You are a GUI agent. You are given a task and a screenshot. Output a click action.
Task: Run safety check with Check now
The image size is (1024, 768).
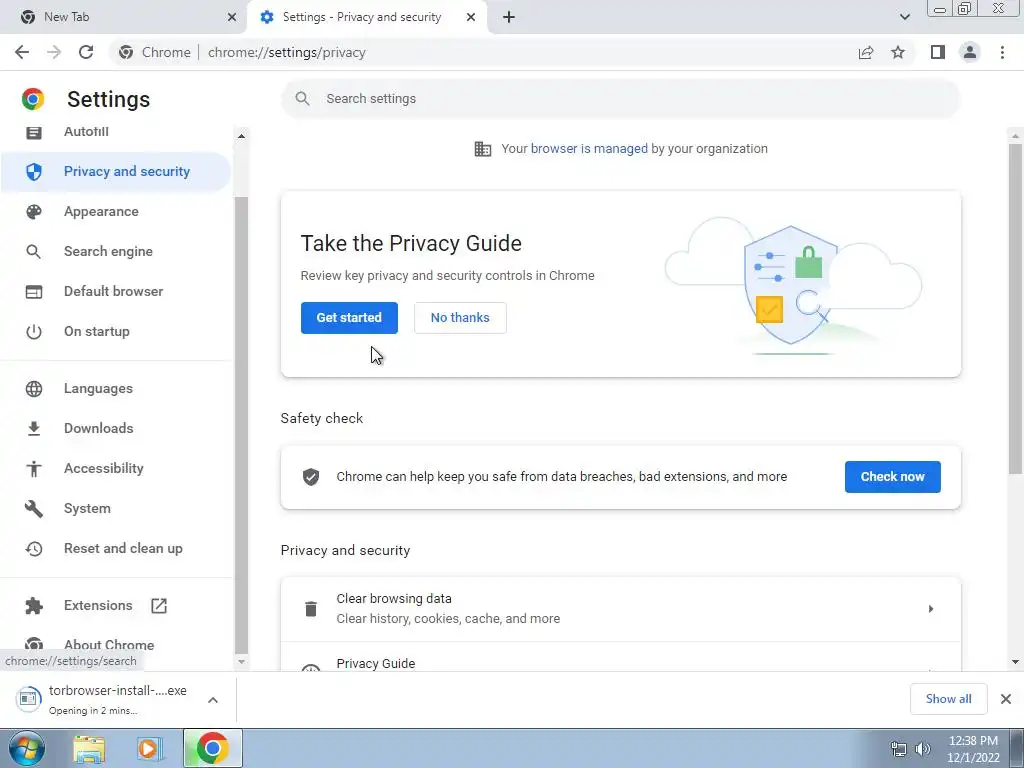pyautogui.click(x=893, y=477)
